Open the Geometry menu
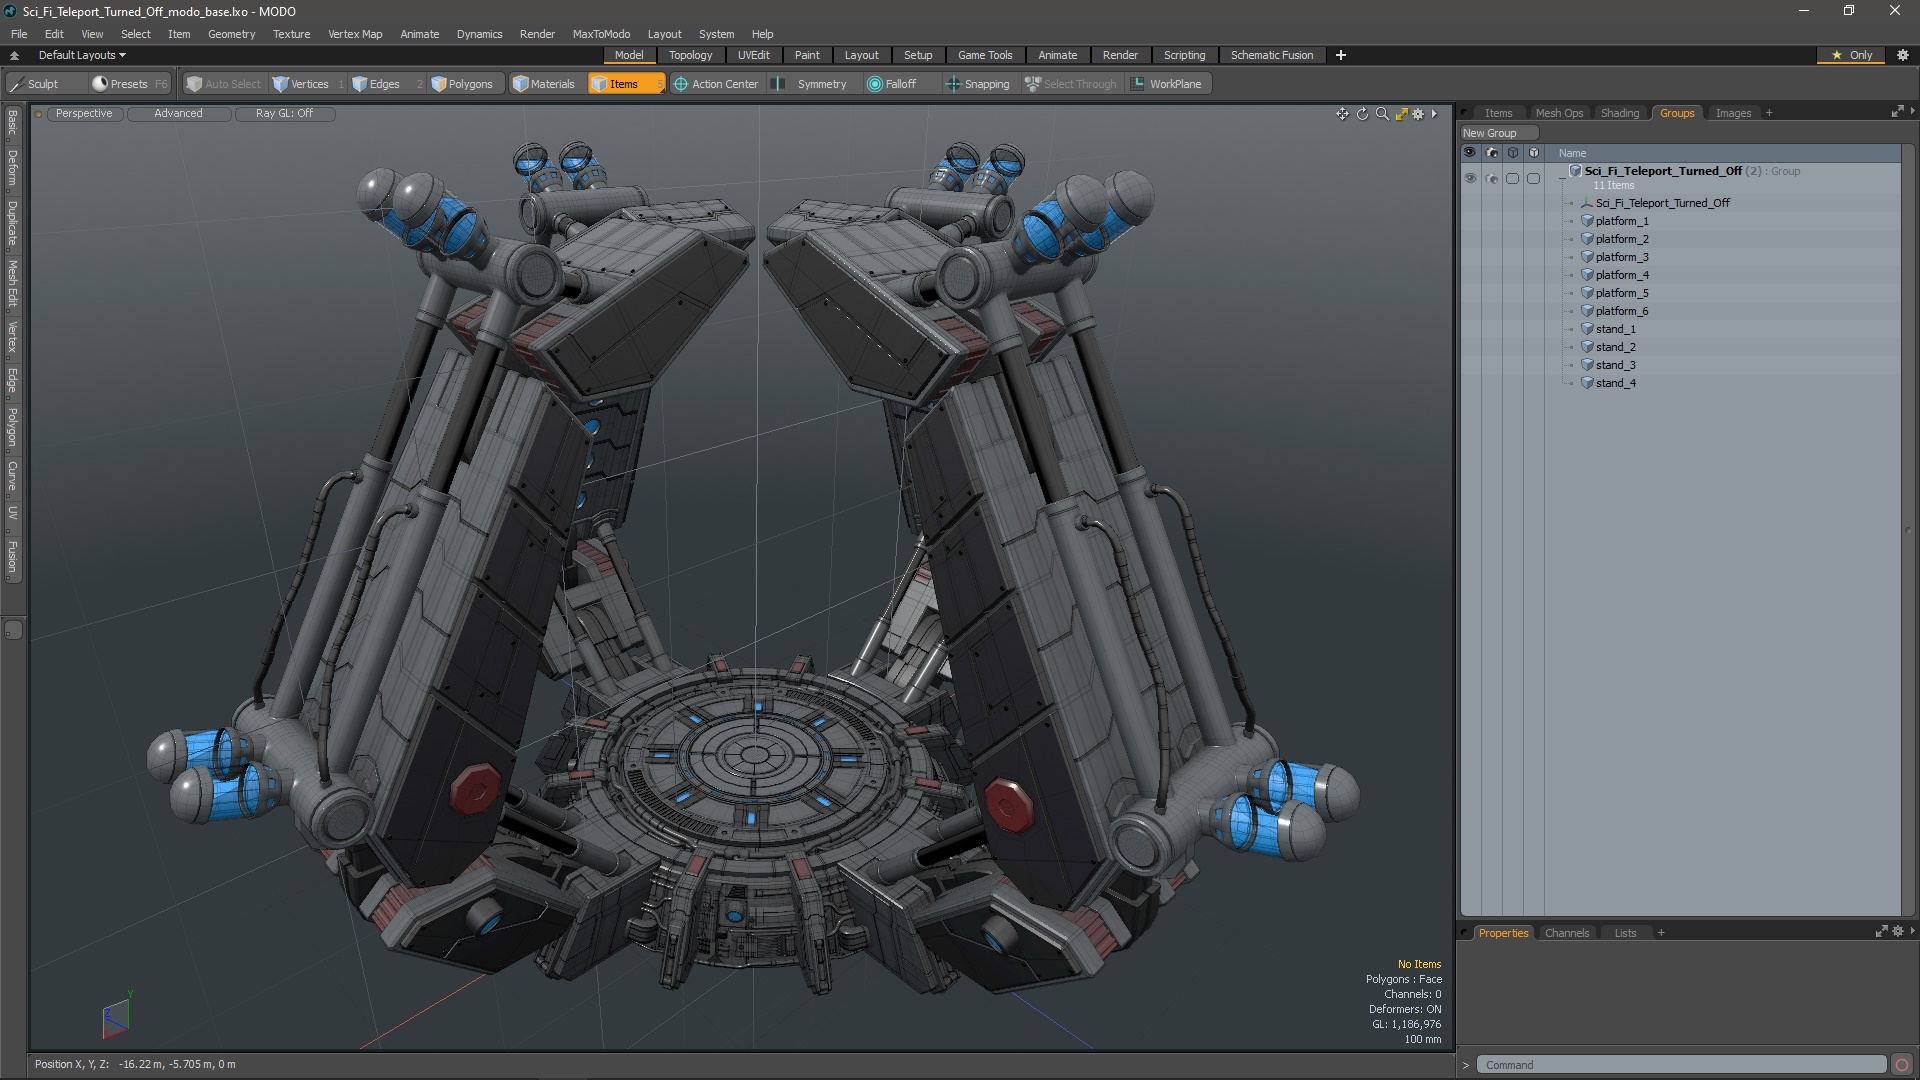This screenshot has height=1080, width=1920. point(231,34)
